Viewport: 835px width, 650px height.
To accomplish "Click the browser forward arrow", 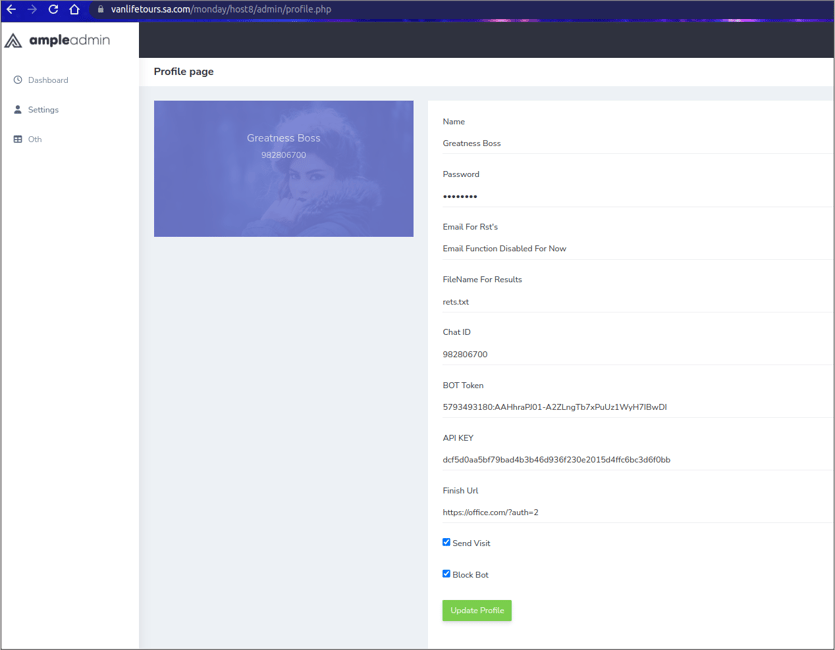I will [x=32, y=9].
